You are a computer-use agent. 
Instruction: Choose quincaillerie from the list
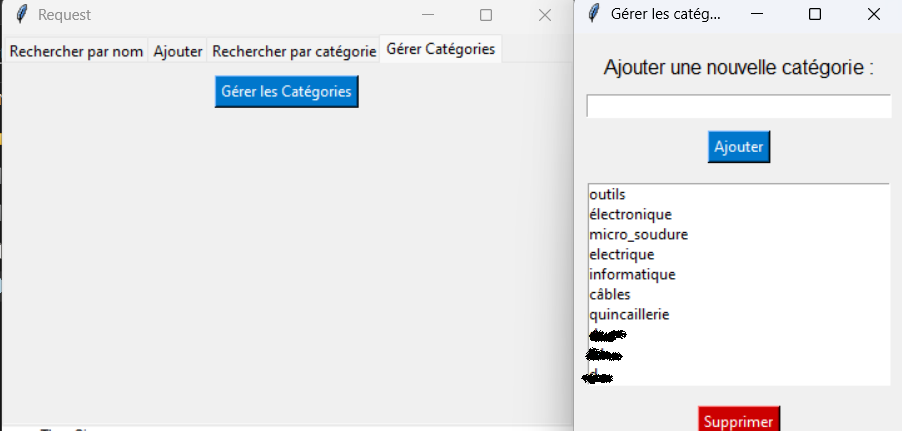pos(629,314)
